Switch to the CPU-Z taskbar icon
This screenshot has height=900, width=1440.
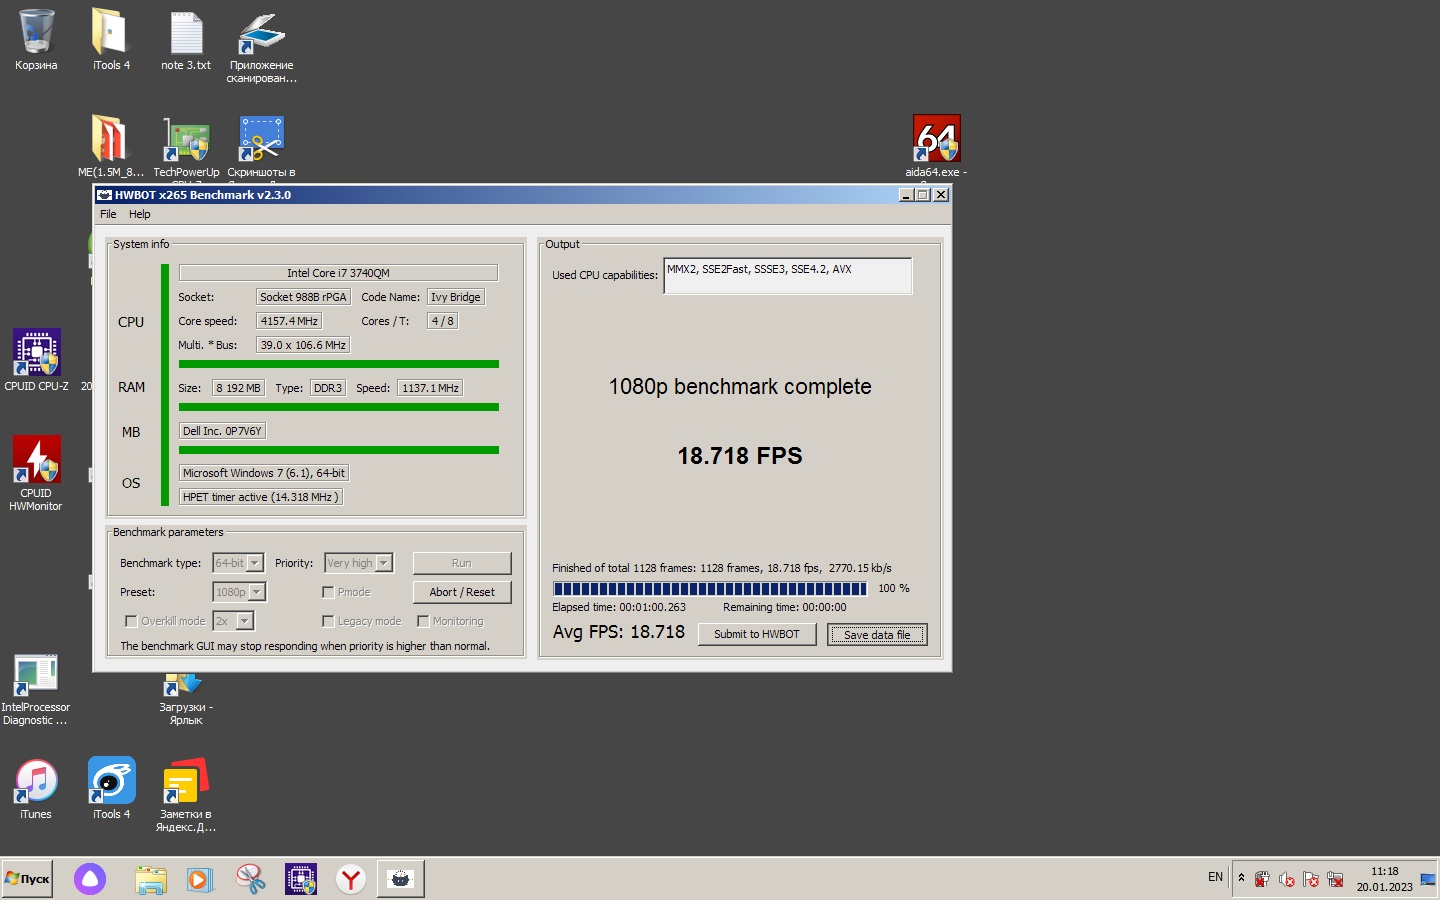[301, 879]
